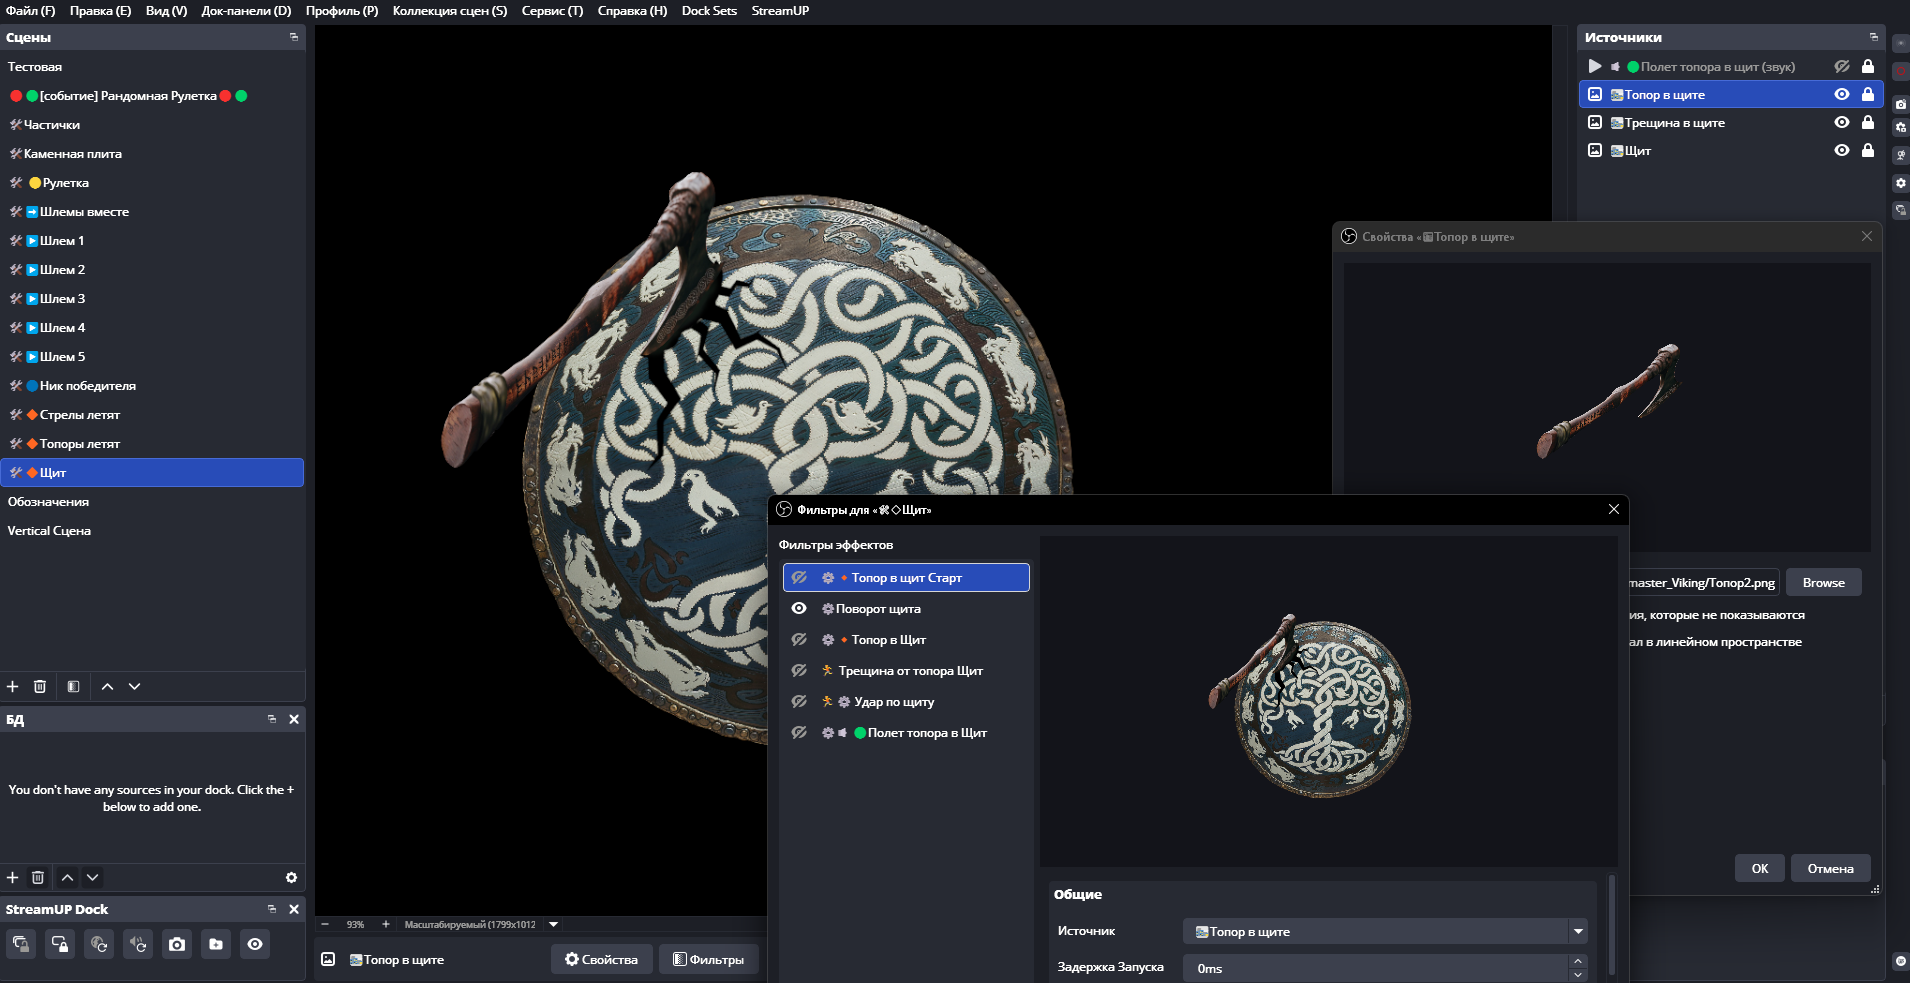Open the Источник dropdown in filter settings
The height and width of the screenshot is (983, 1910).
point(1578,931)
